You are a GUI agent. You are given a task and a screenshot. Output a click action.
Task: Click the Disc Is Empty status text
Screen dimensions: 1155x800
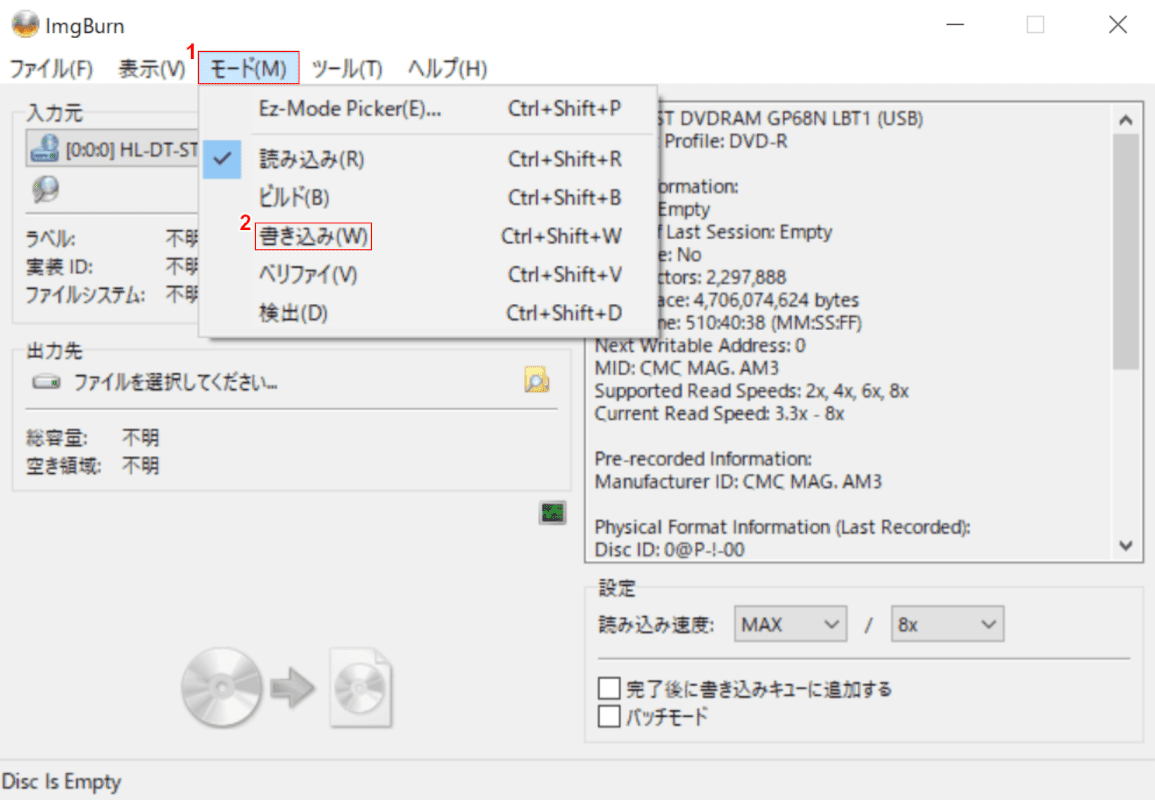62,782
